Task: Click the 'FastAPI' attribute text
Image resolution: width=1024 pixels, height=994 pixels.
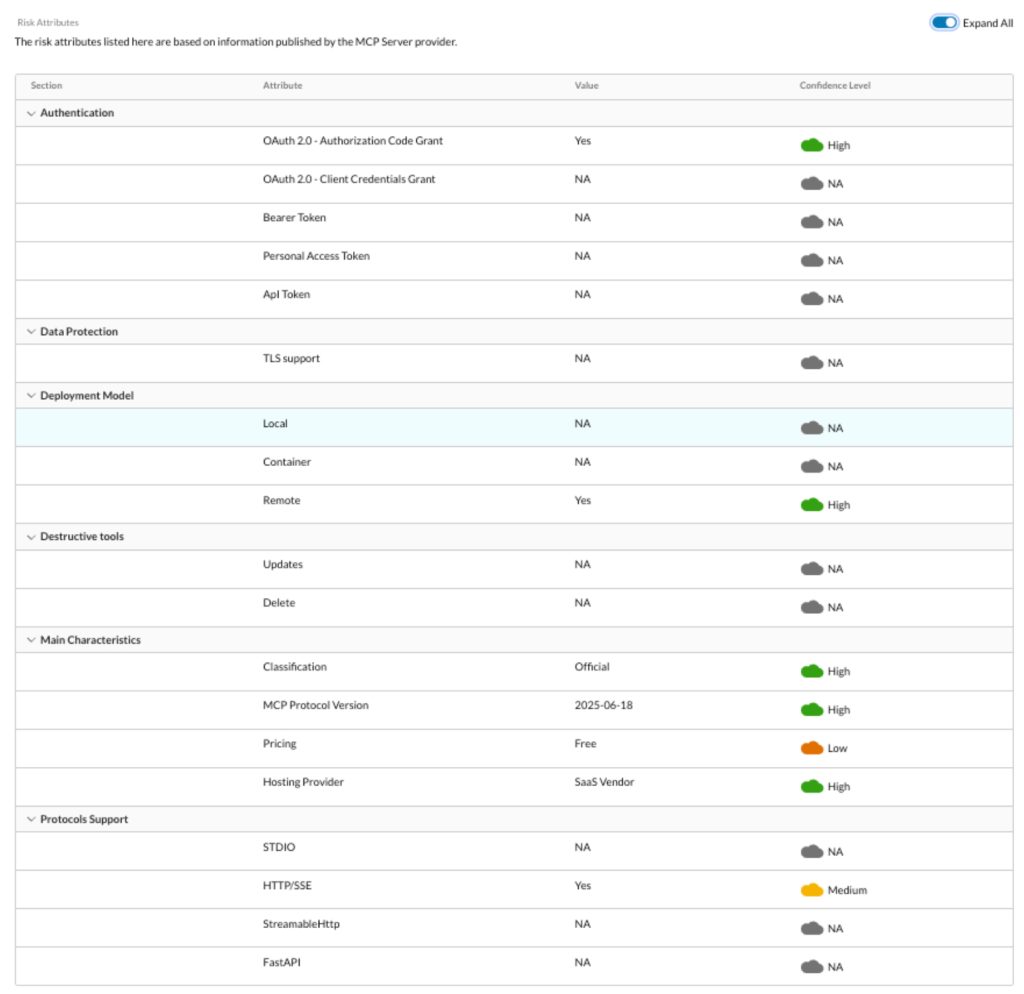Action: click(x=281, y=963)
